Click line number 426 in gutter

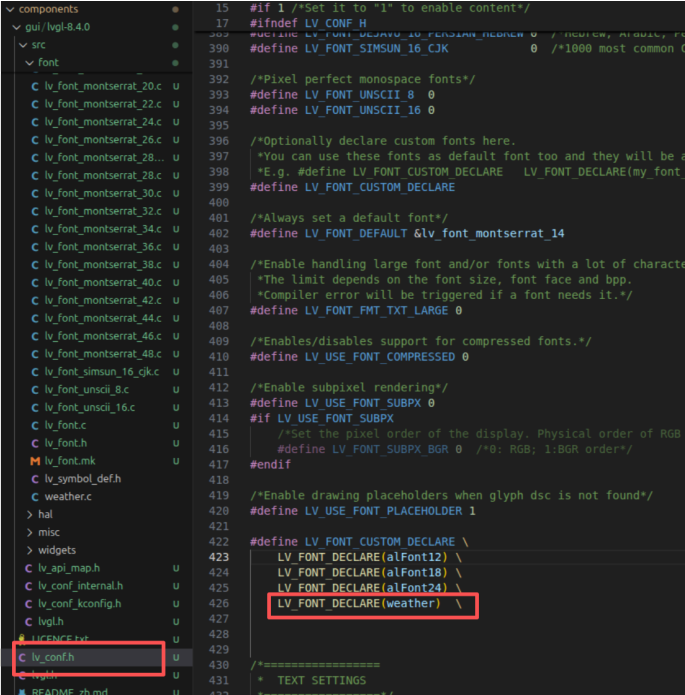pyautogui.click(x=219, y=603)
